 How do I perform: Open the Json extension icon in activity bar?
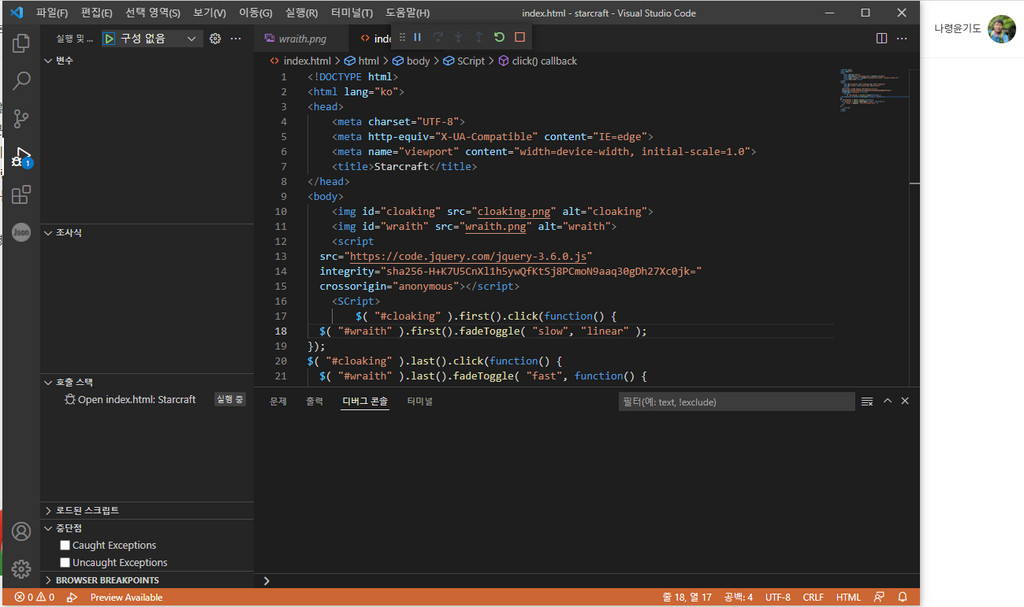(21, 232)
